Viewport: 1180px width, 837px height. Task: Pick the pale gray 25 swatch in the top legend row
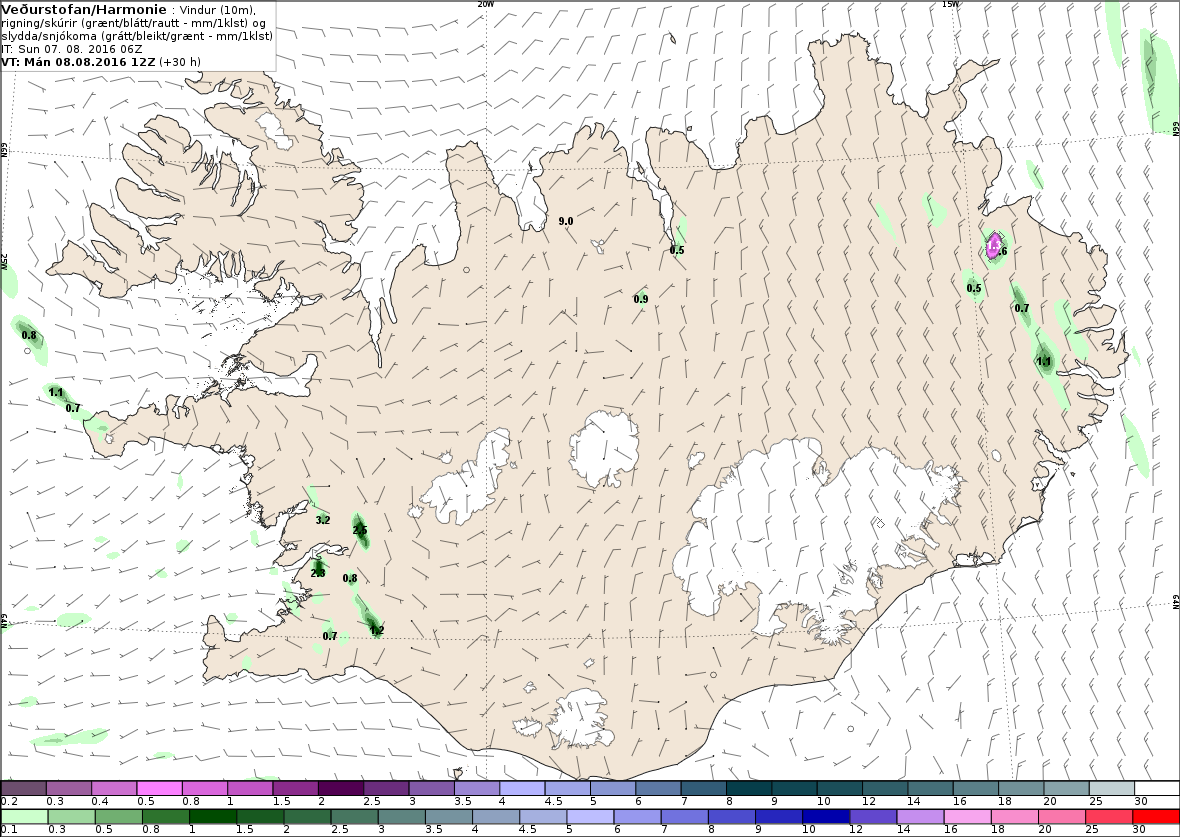click(1112, 788)
